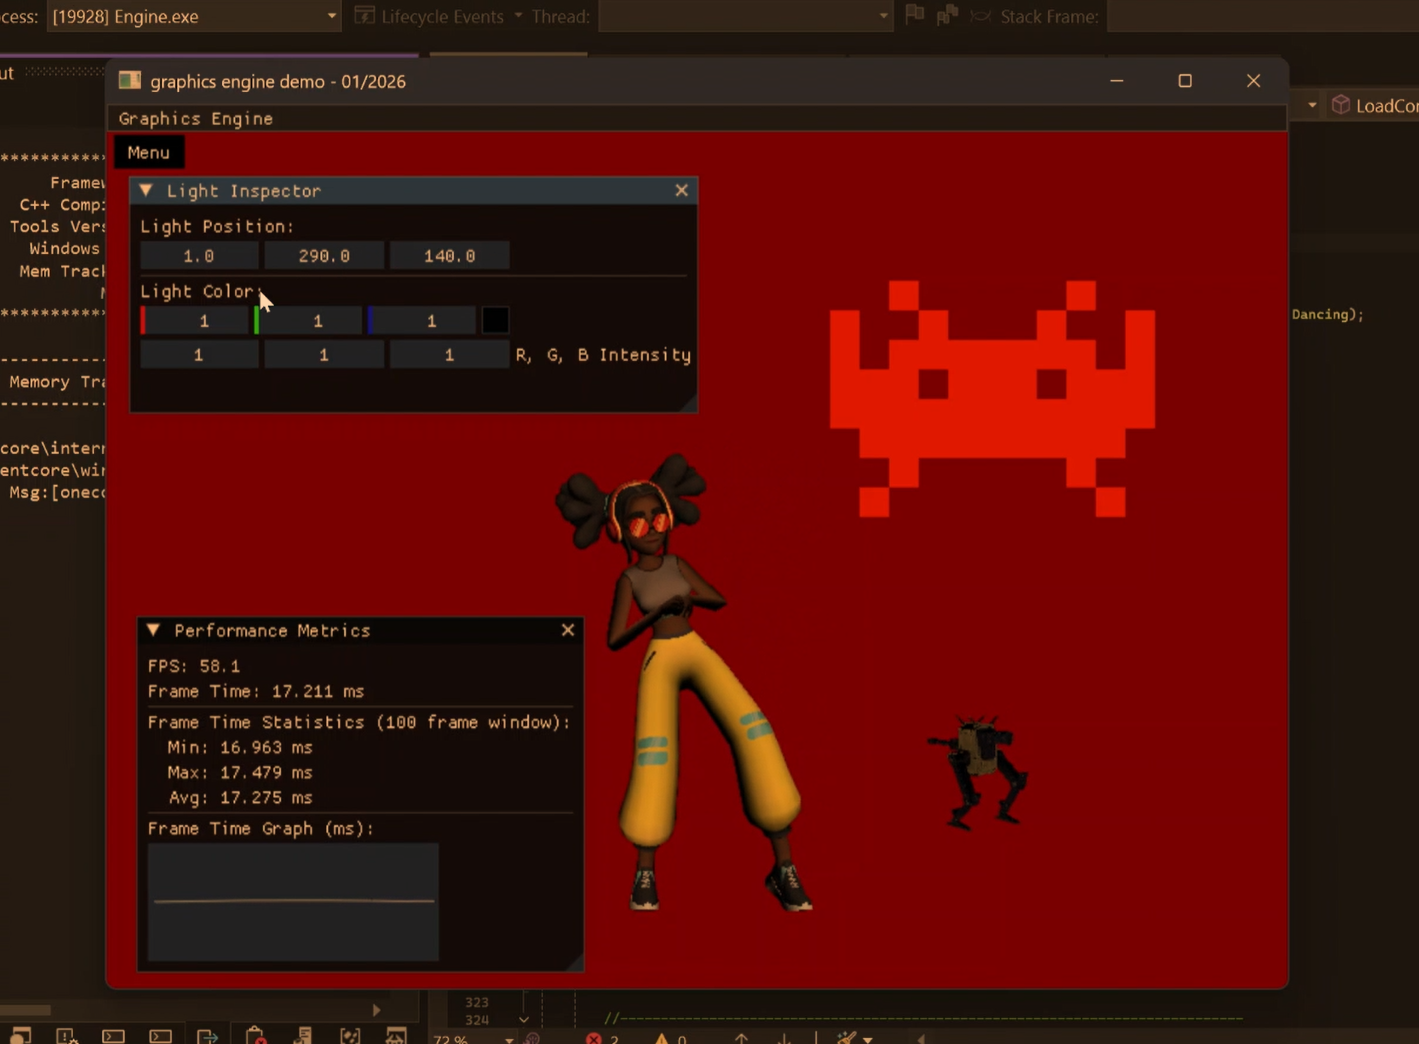Collapse the Performance Metrics panel triangle
Image resolution: width=1419 pixels, height=1044 pixels.
click(153, 630)
